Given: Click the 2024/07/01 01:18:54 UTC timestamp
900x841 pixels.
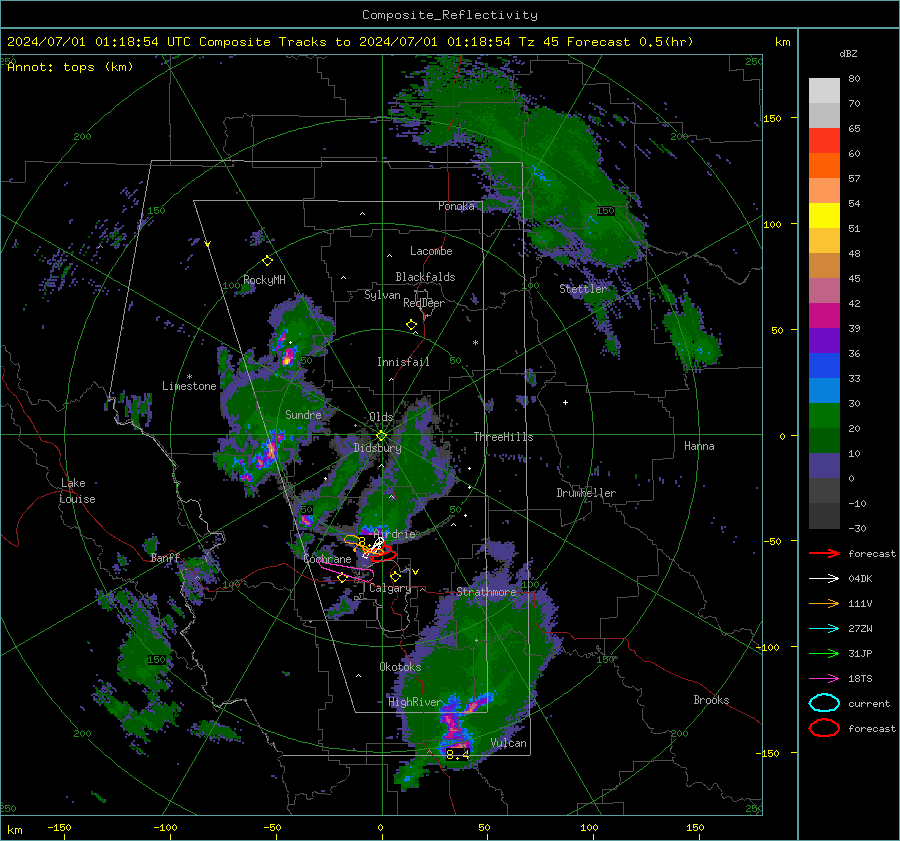Looking at the screenshot, I should 98,42.
